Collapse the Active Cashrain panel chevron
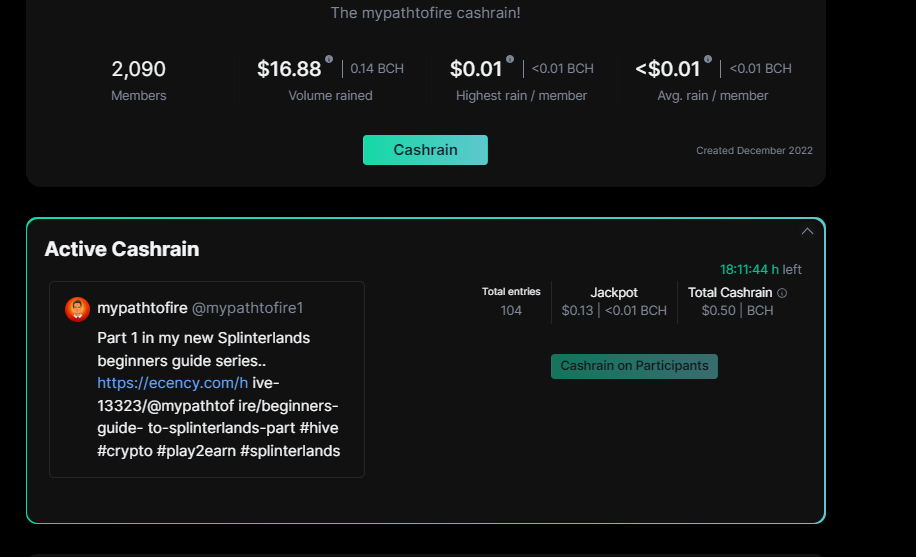The image size is (916, 557). click(807, 231)
